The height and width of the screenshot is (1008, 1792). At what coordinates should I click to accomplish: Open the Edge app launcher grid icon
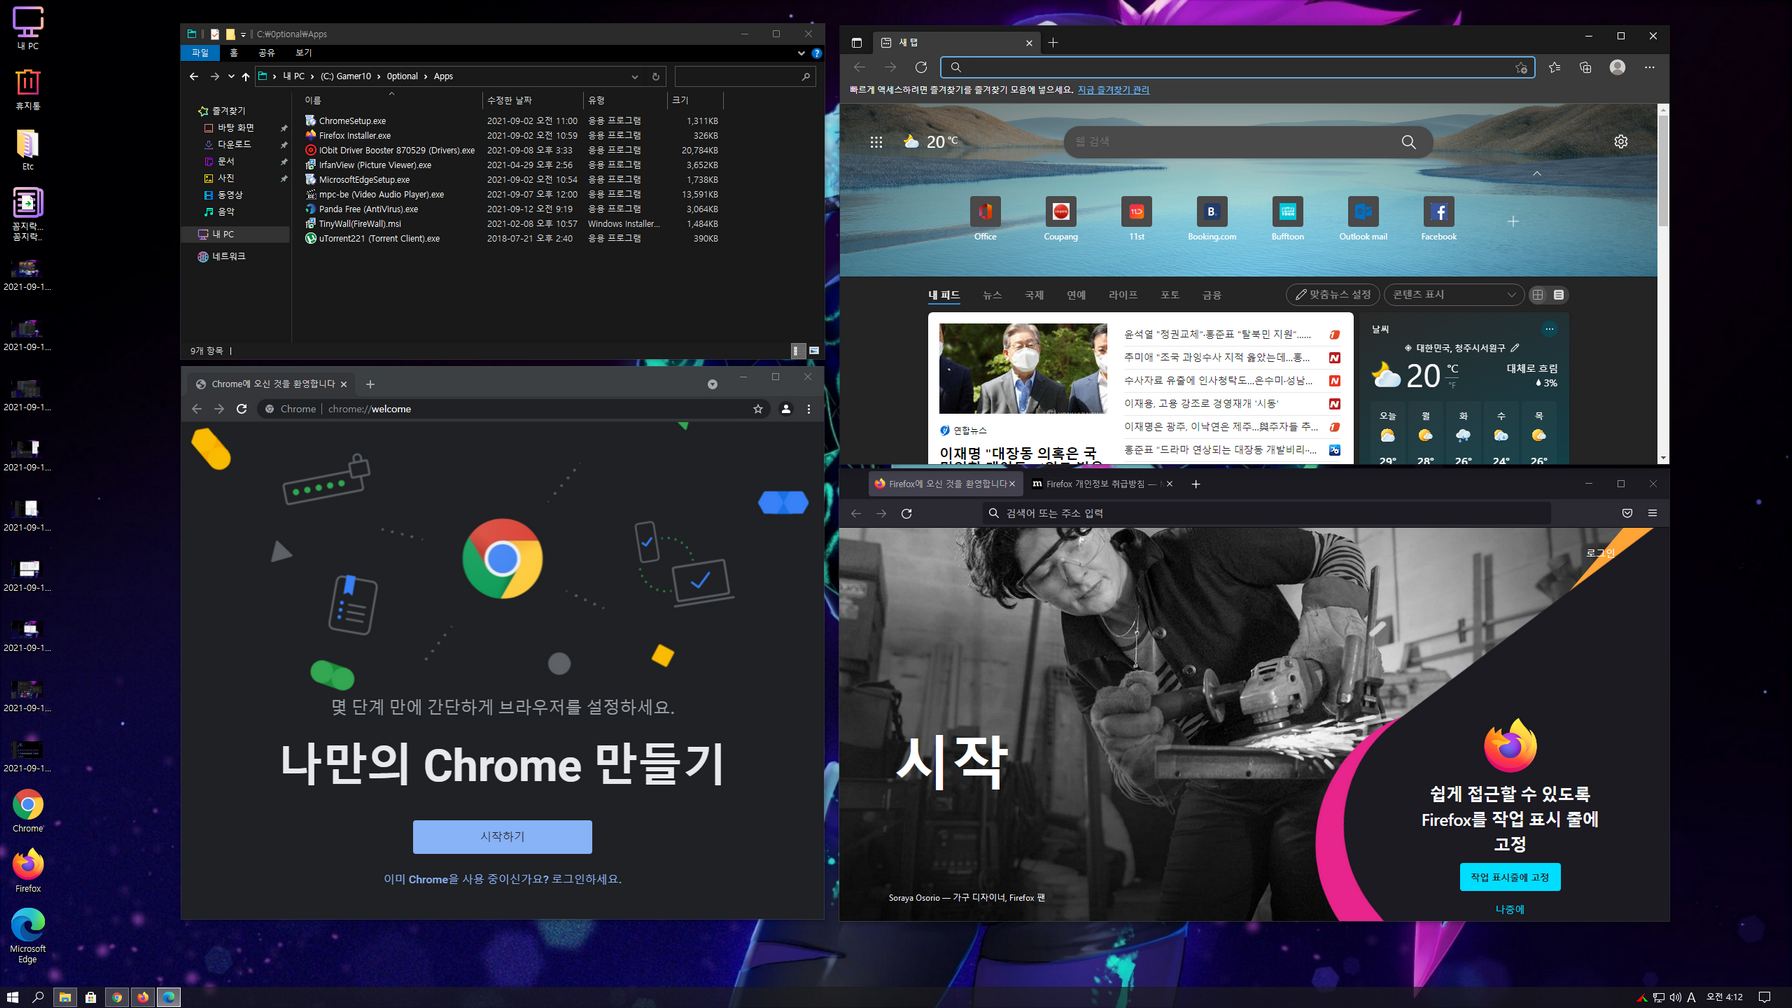pyautogui.click(x=876, y=142)
